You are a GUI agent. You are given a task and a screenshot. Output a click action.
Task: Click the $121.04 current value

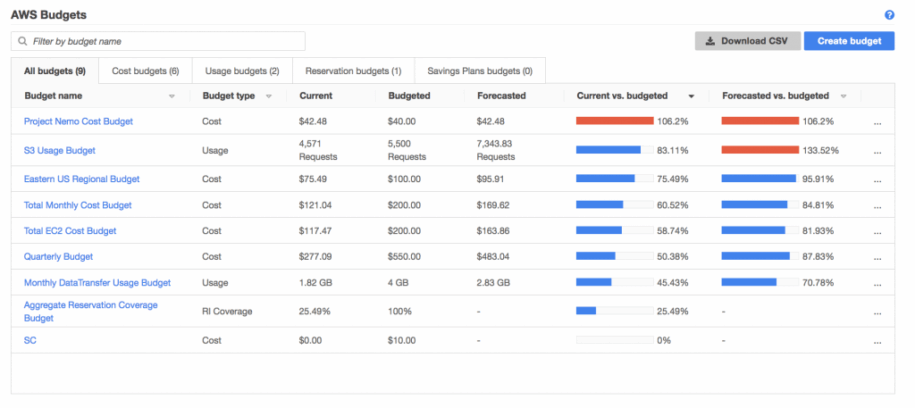(x=316, y=205)
